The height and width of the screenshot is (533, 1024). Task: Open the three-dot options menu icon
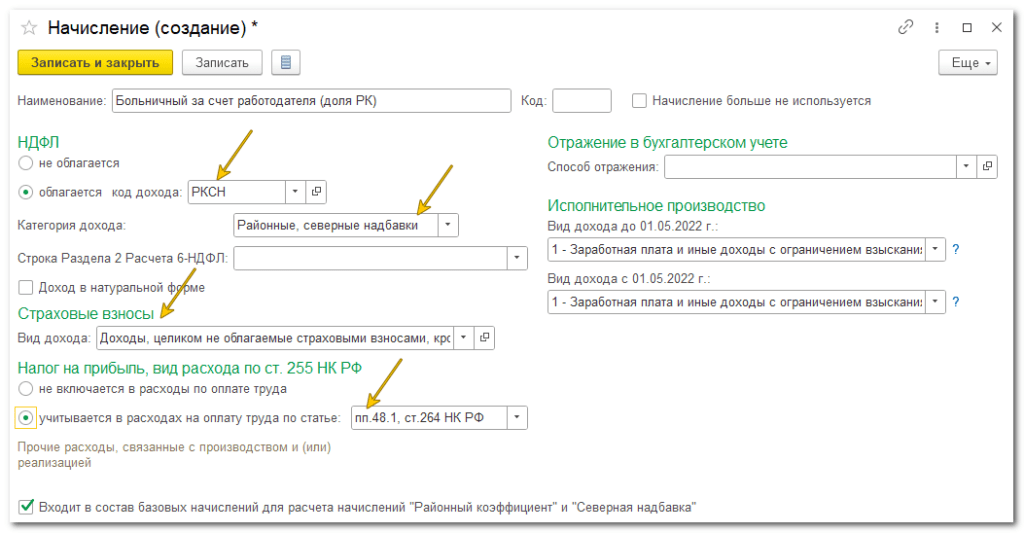[937, 28]
